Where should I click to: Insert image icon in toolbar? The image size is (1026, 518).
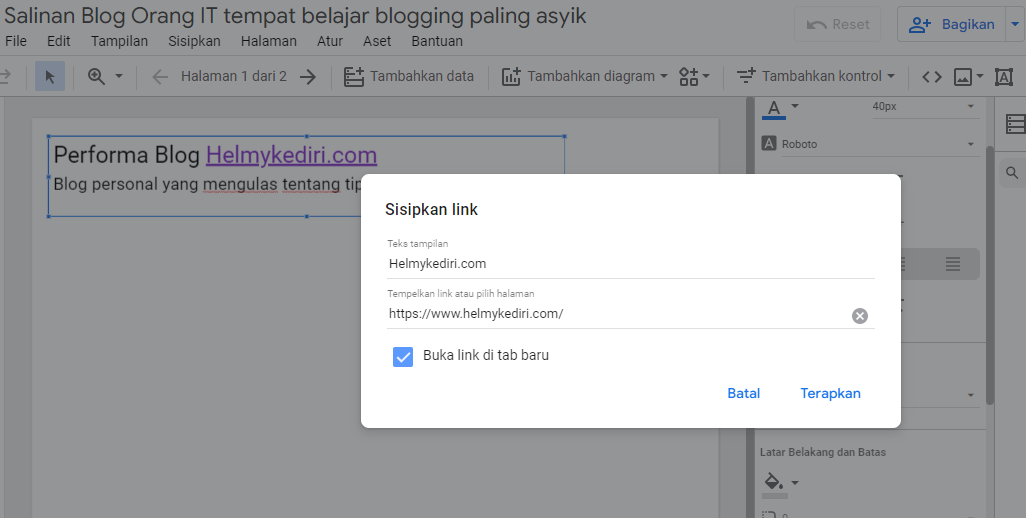963,77
